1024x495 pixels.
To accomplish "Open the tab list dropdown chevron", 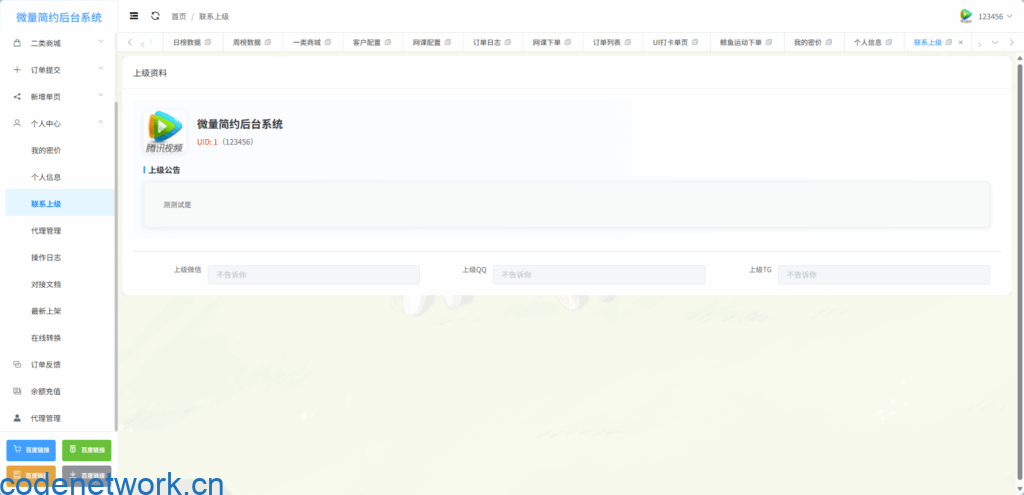I will click(995, 43).
